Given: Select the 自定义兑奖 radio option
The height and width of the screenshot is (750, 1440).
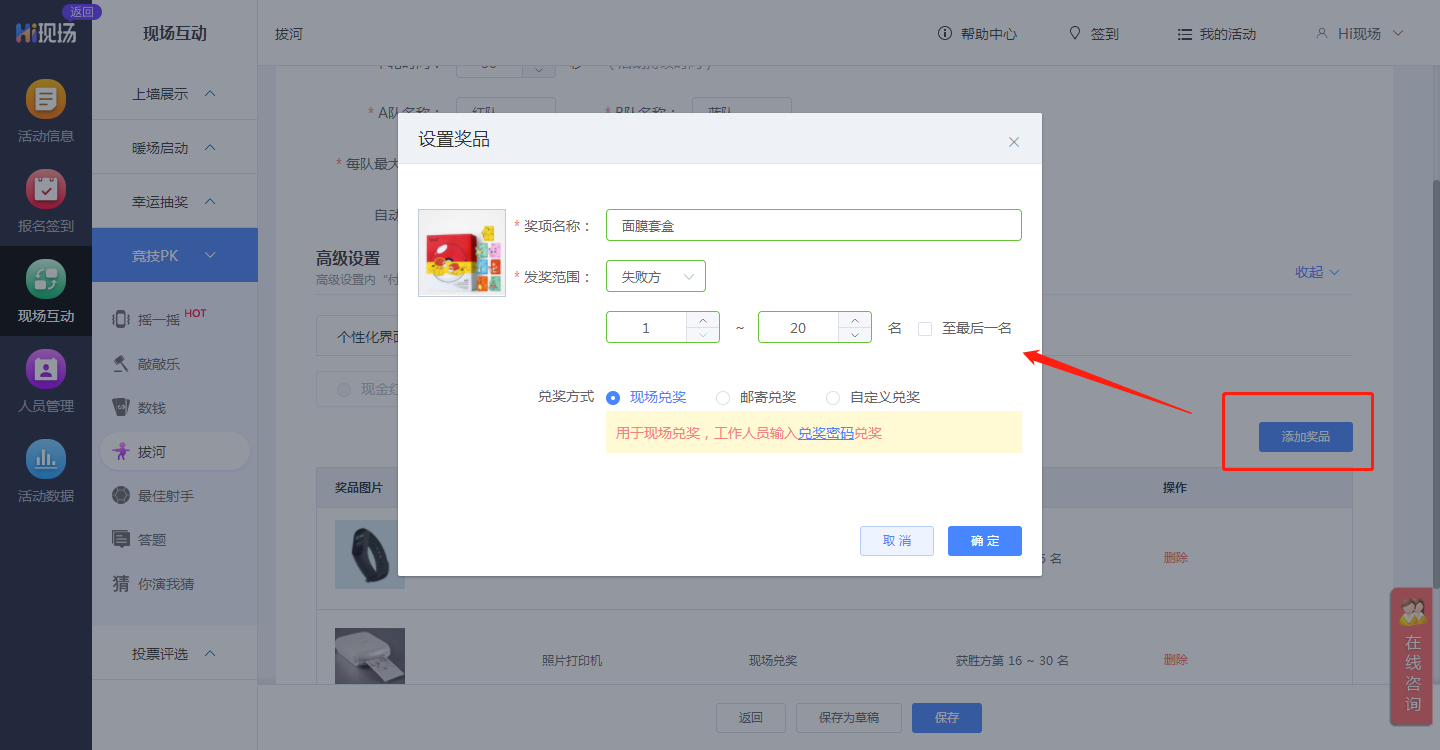Looking at the screenshot, I should 833,397.
